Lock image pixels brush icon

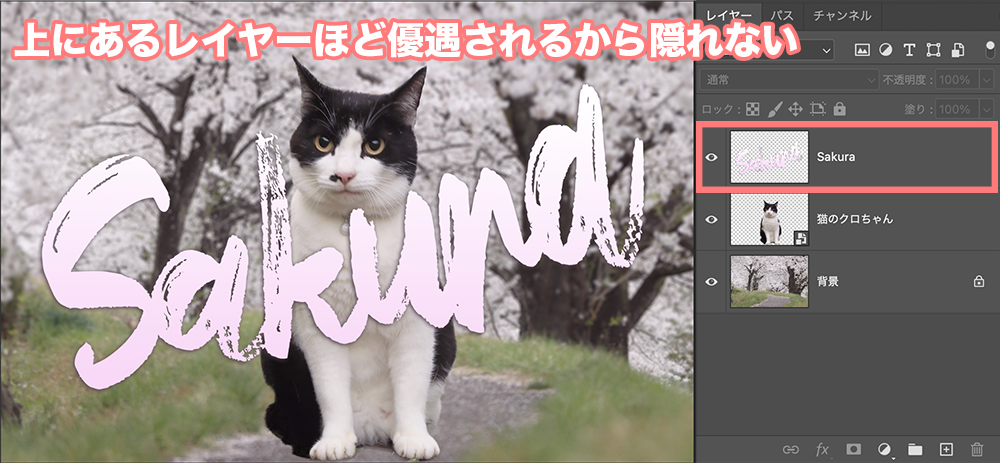click(774, 109)
